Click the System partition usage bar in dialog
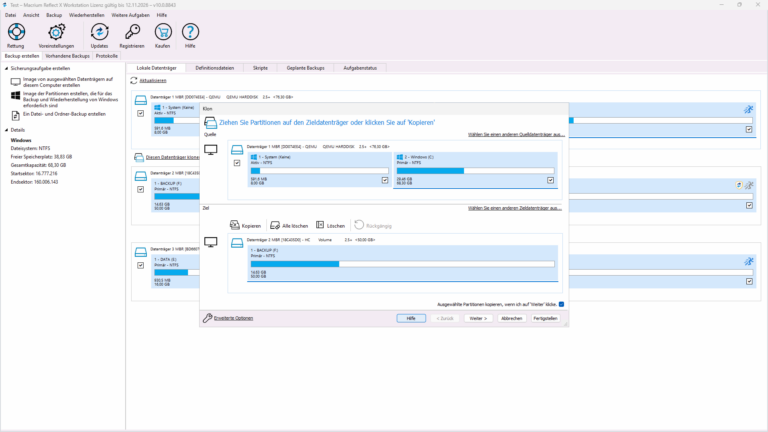The width and height of the screenshot is (768, 432). click(319, 171)
